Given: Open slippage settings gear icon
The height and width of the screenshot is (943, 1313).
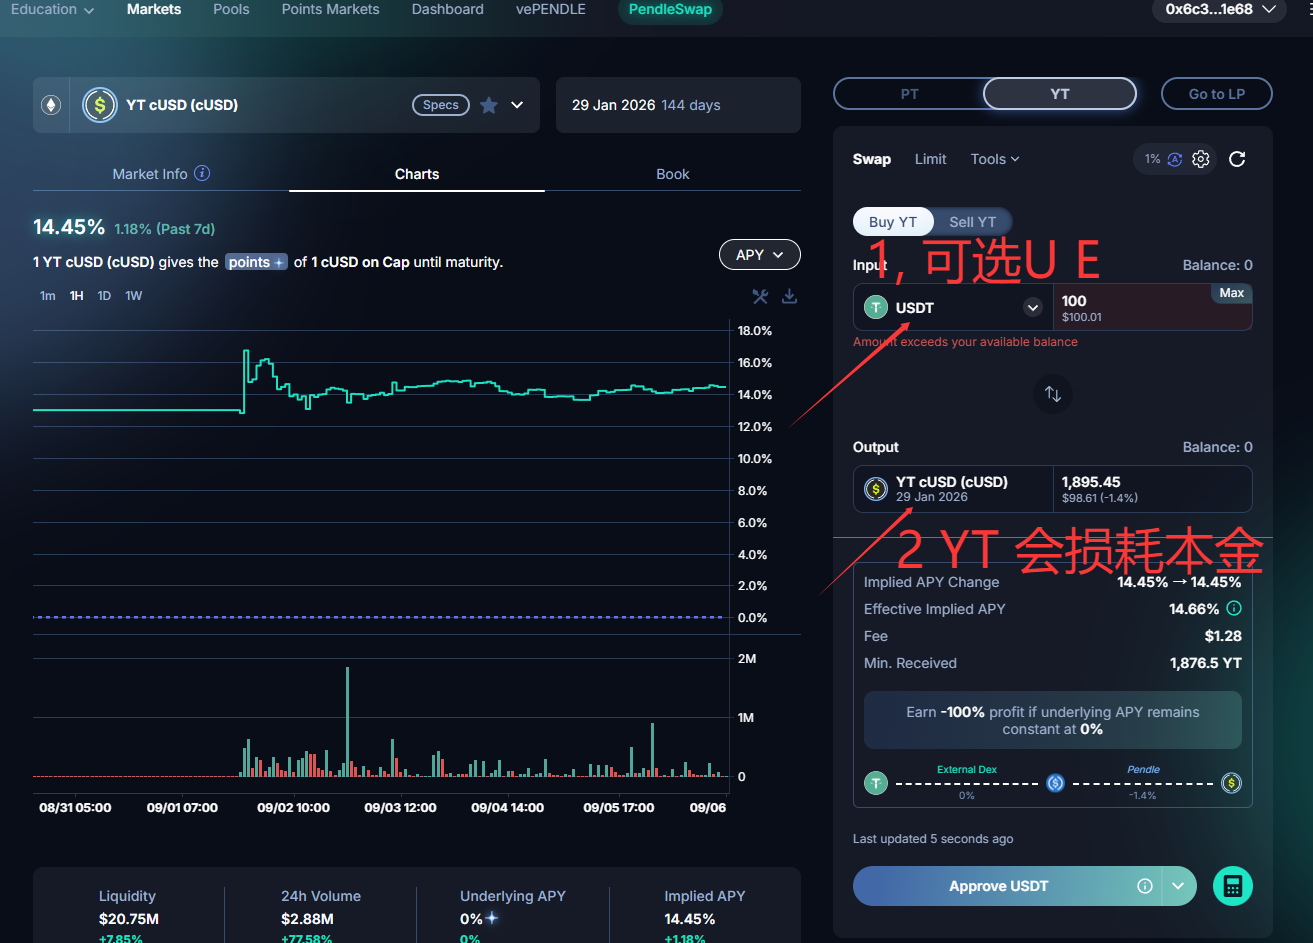Looking at the screenshot, I should (x=1201, y=159).
